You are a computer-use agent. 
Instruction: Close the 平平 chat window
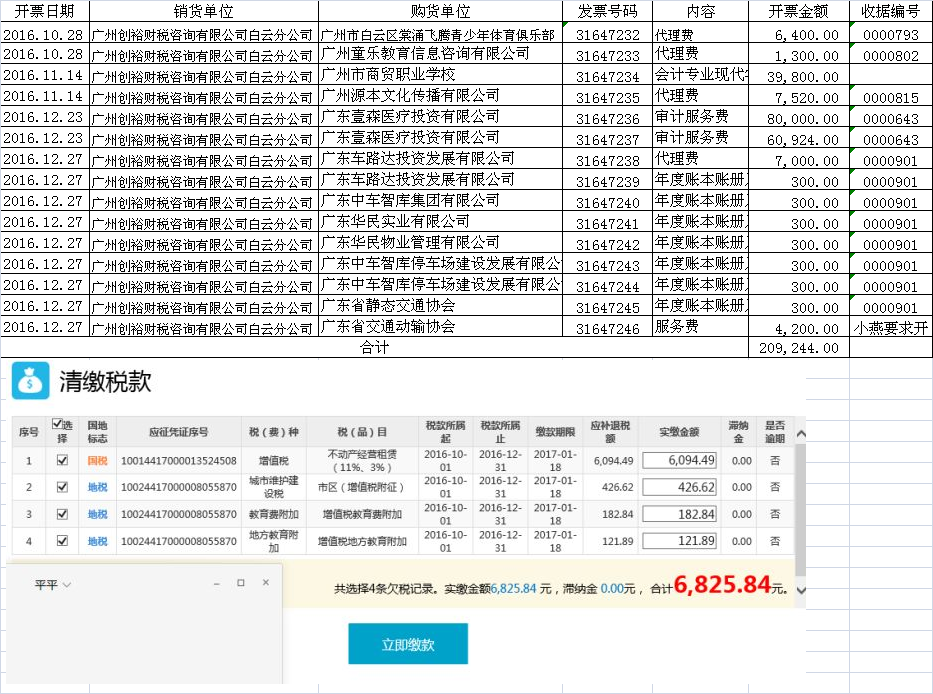click(265, 582)
